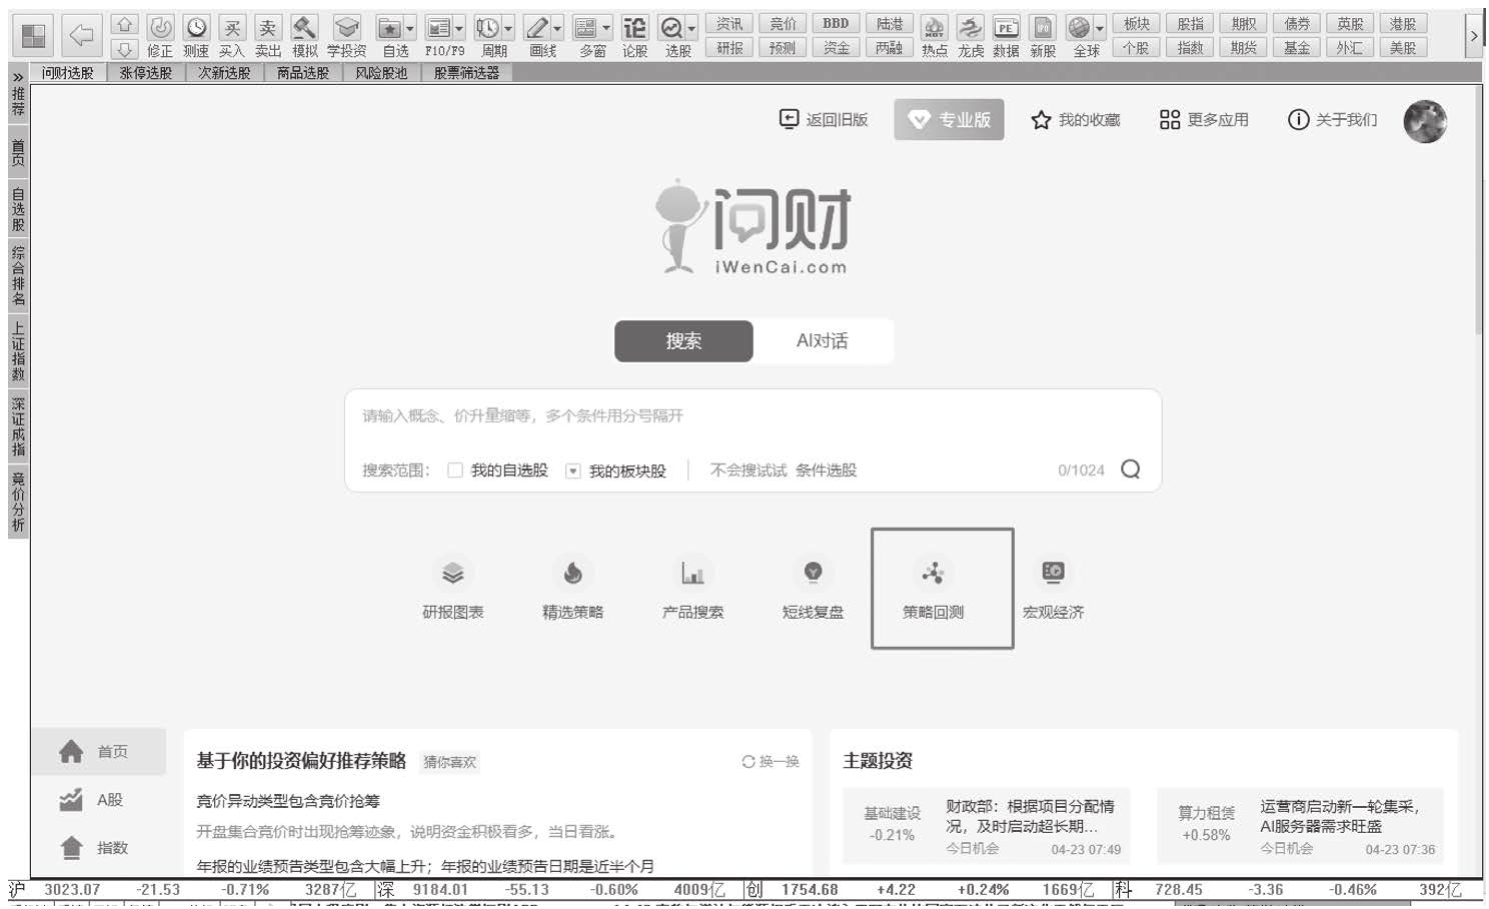The width and height of the screenshot is (1489, 909).
Task: Switch to the 涨停选股 tab
Action: pyautogui.click(x=146, y=73)
